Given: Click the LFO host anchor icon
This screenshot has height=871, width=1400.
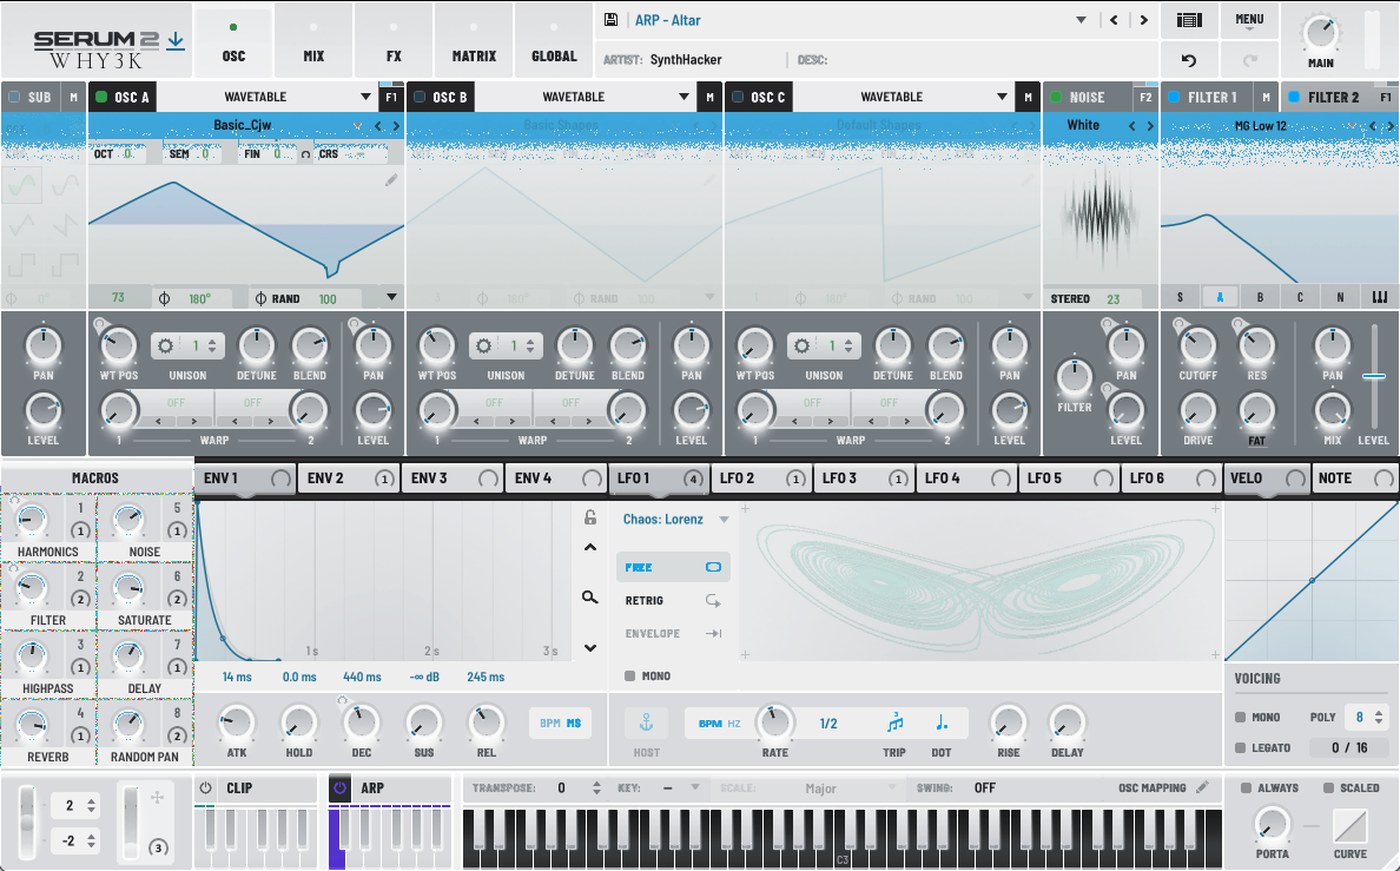Looking at the screenshot, I should coord(646,722).
